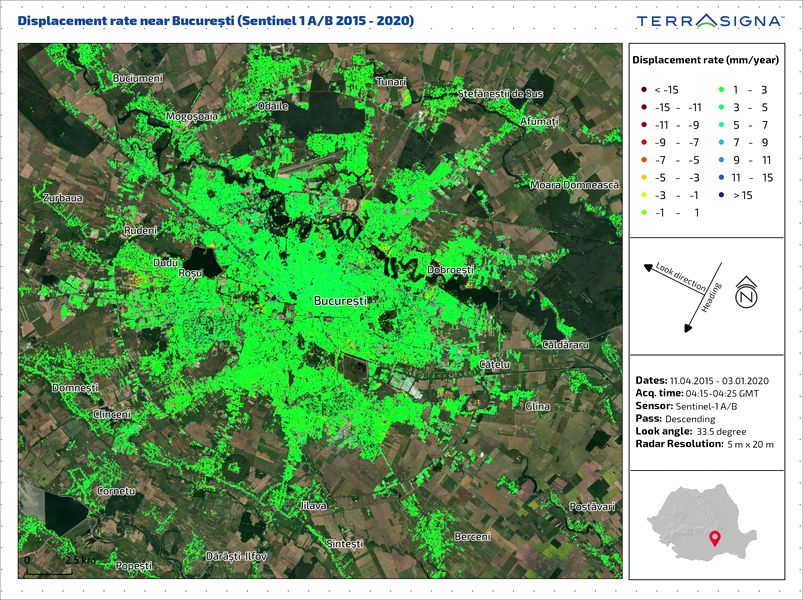The width and height of the screenshot is (803, 600).
Task: Select the dark red '< -15' legend dot
Action: point(644,90)
